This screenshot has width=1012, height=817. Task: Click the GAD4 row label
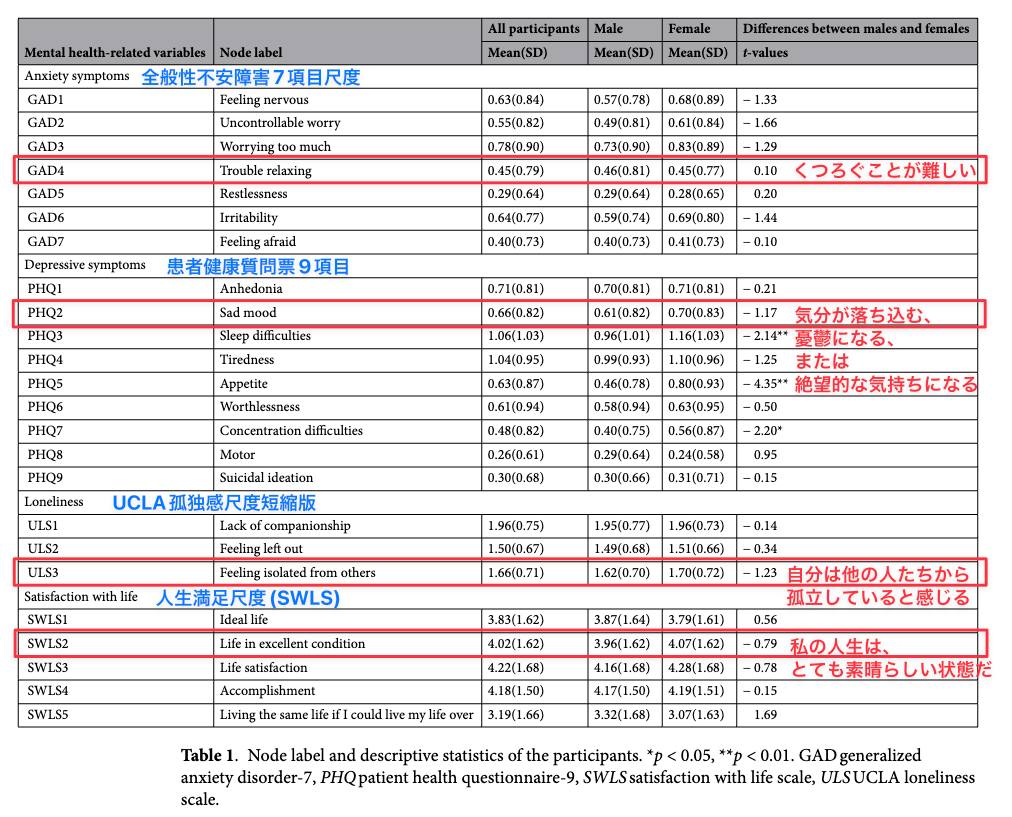tap(46, 170)
